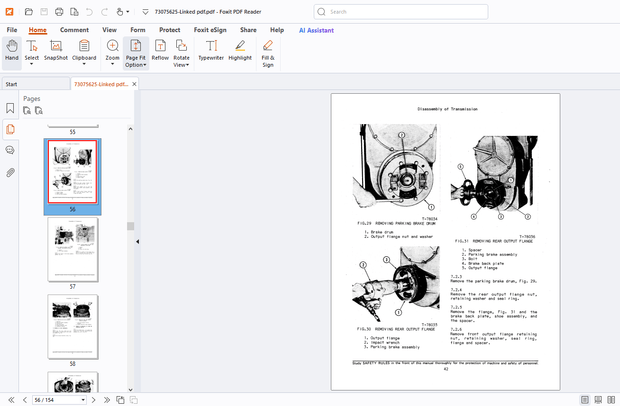Screen dimensions: 620x406
Task: Switch to facing pages view mode
Action: click(611, 400)
